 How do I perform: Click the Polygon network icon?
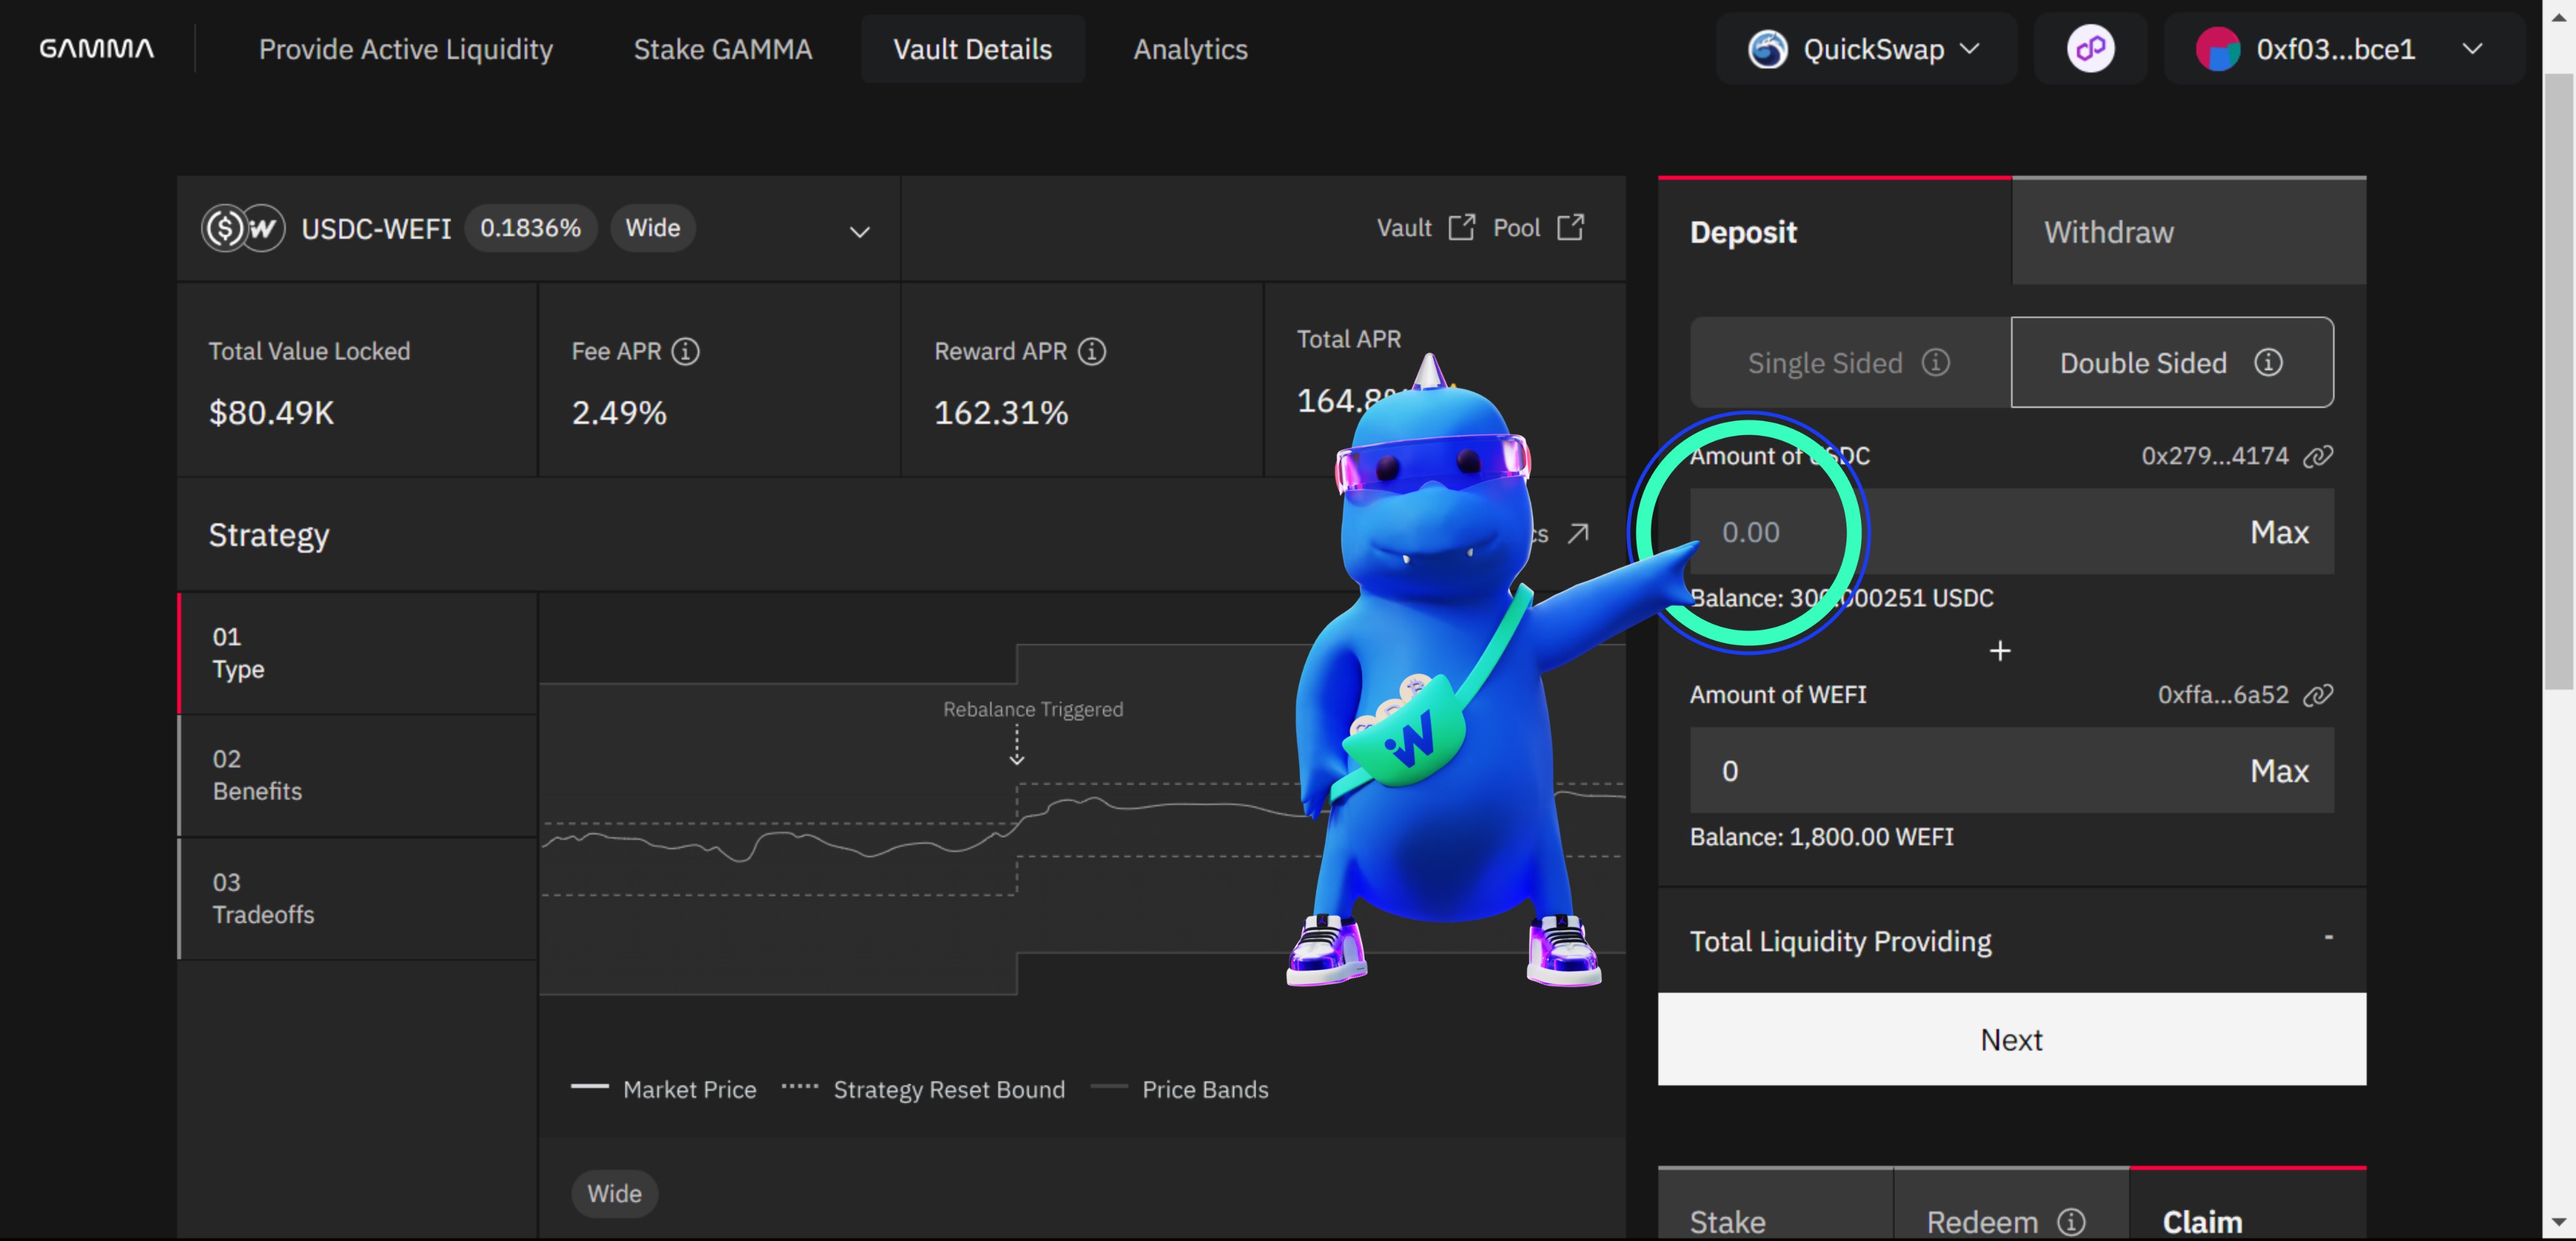pyautogui.click(x=2090, y=48)
